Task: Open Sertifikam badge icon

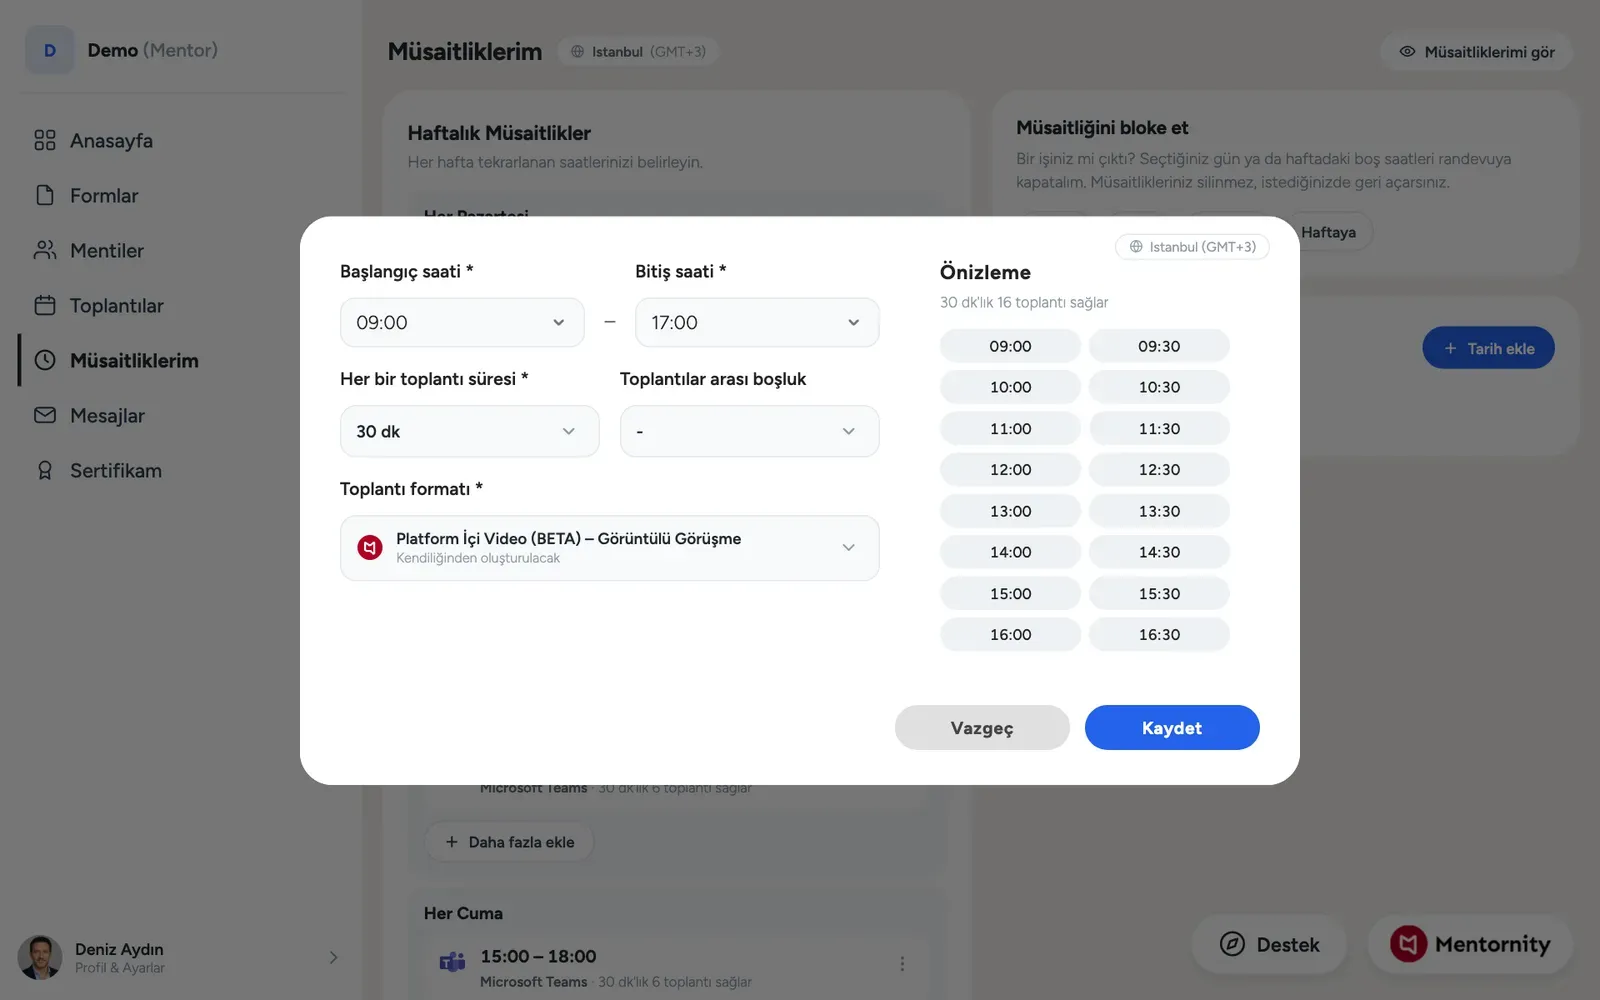Action: tap(45, 470)
